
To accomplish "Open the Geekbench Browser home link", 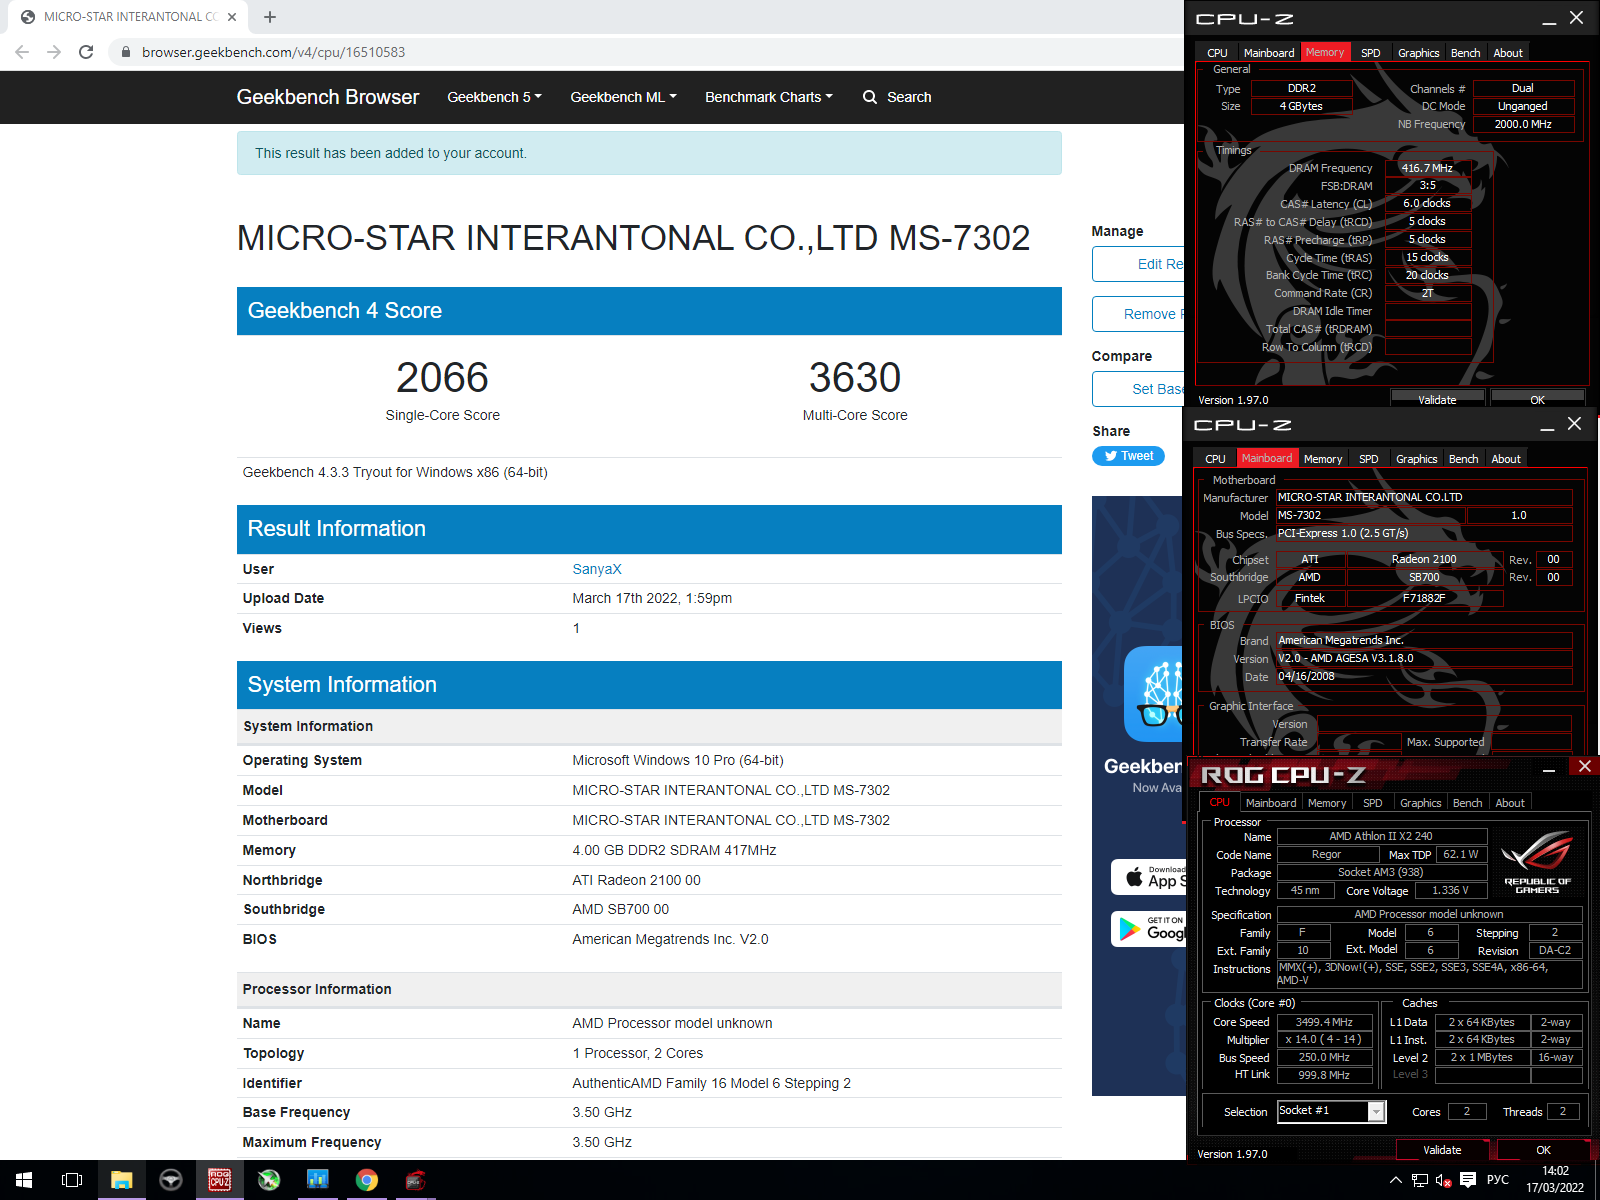I will tap(328, 97).
